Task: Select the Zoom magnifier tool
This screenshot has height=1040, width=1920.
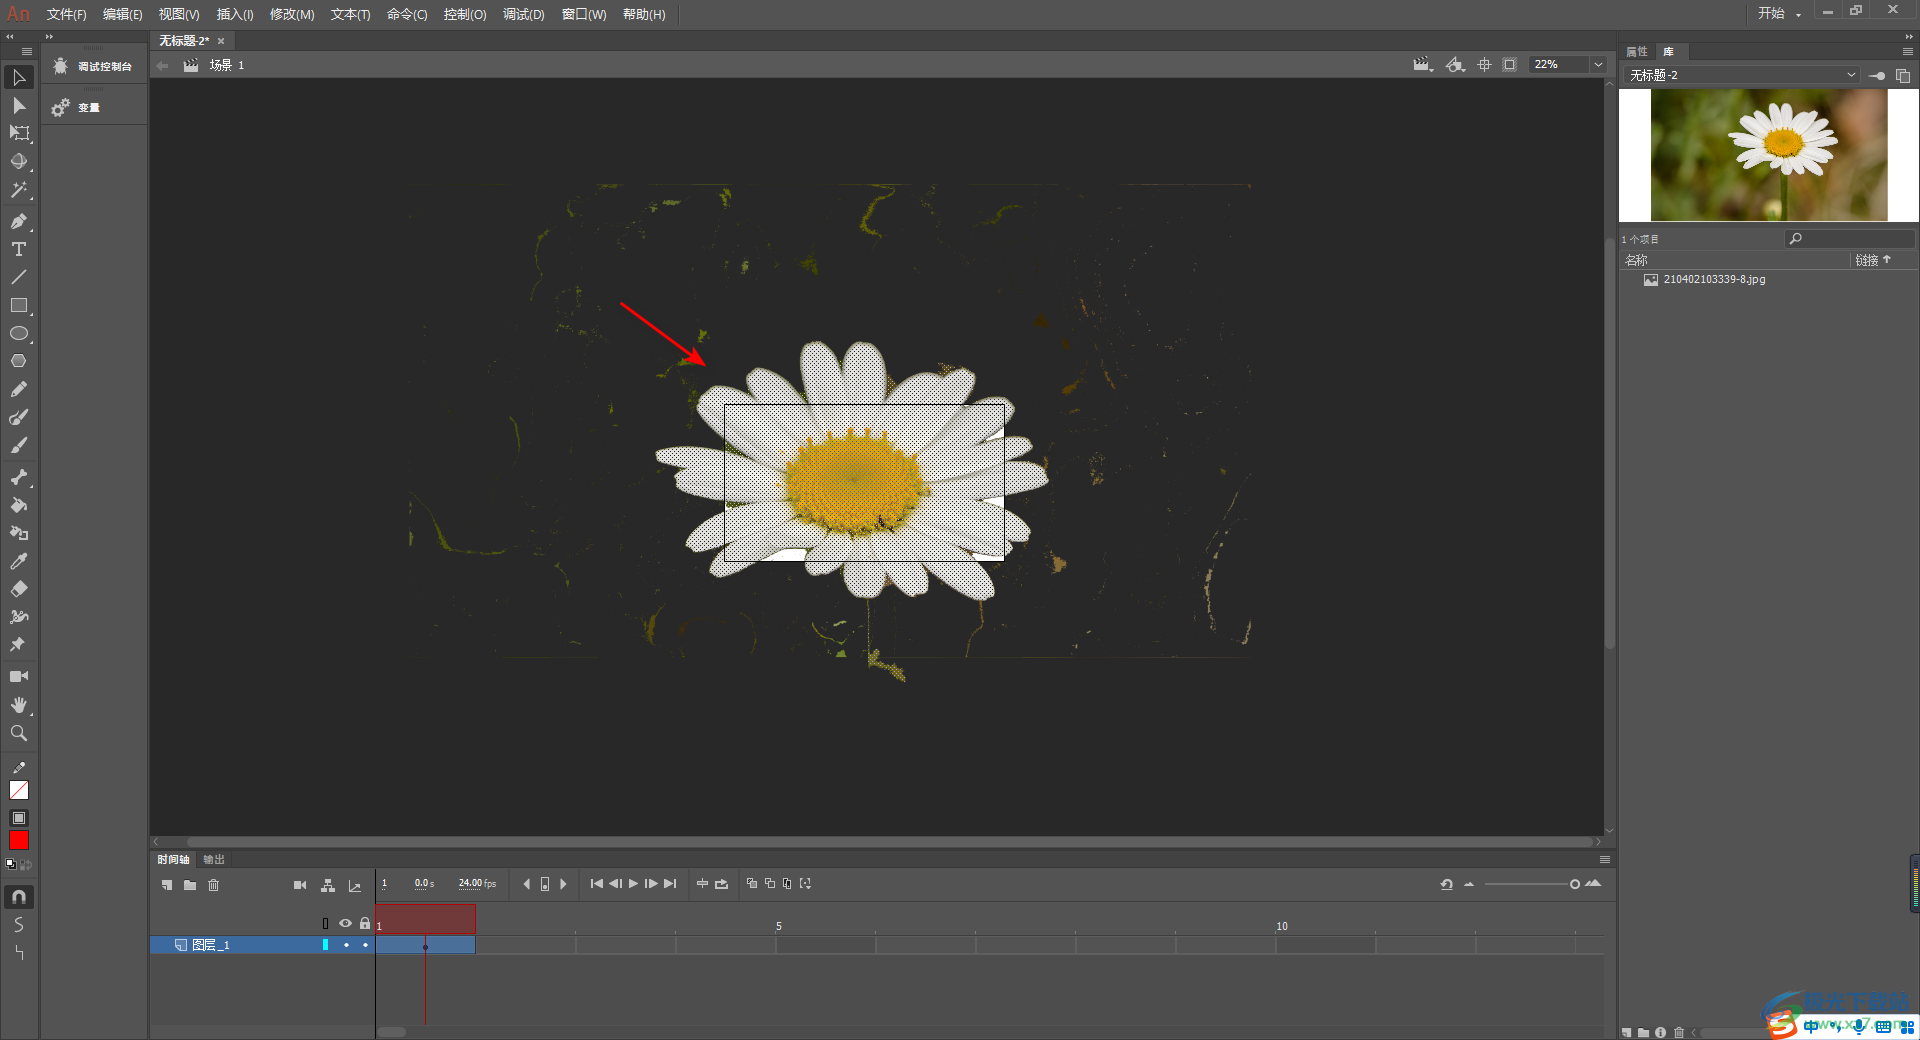Action: tap(19, 733)
